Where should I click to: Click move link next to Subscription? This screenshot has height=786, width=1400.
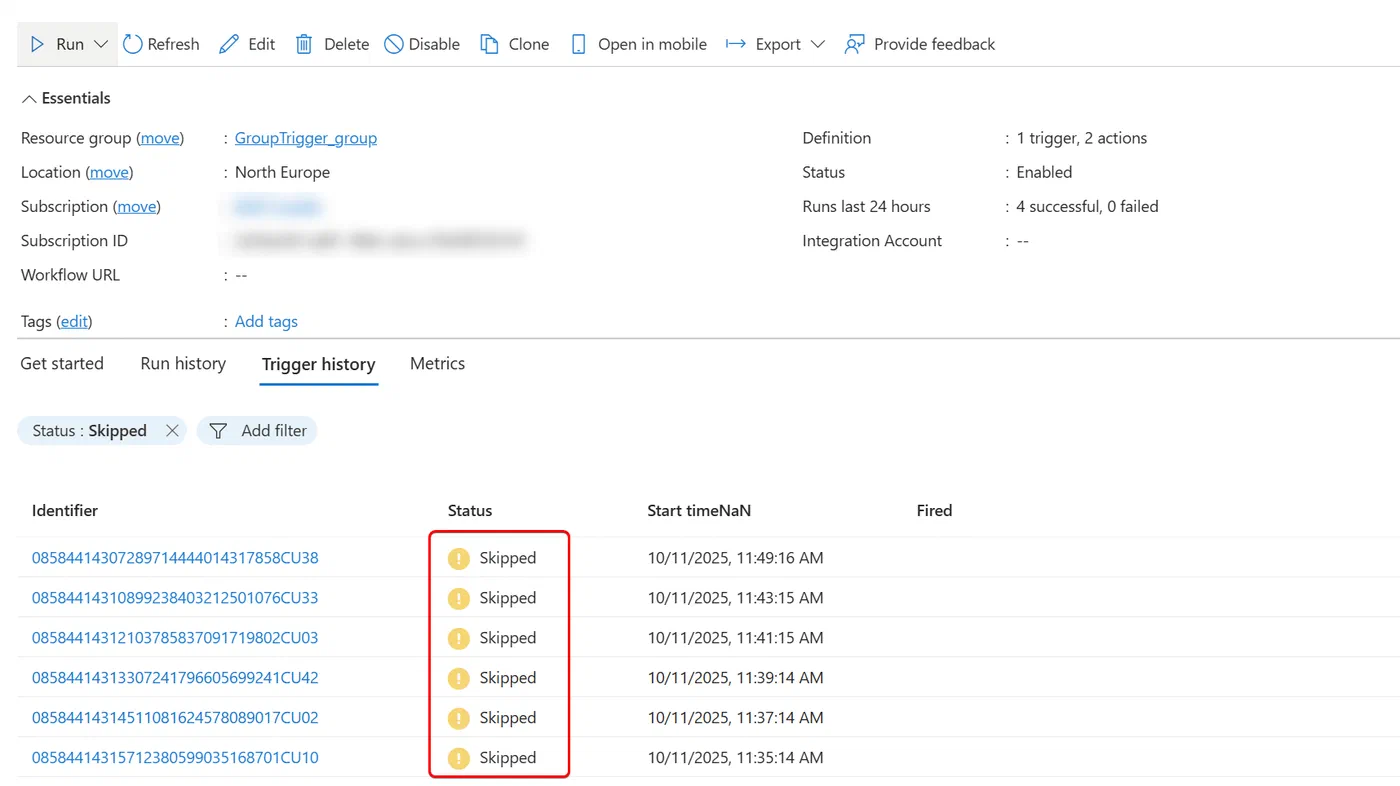[137, 206]
